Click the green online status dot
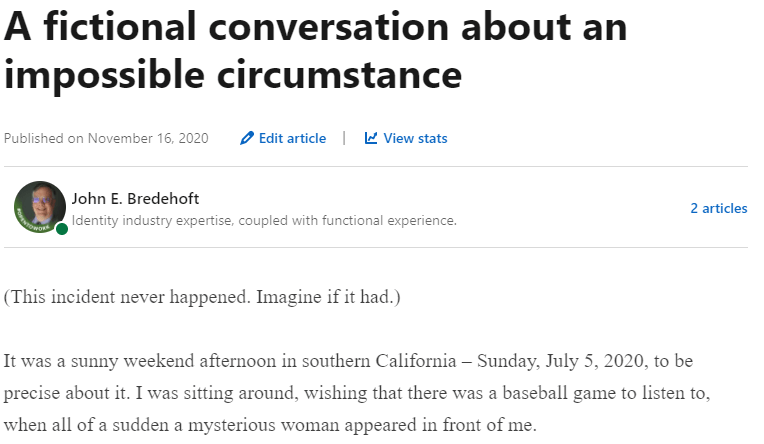 (x=62, y=229)
